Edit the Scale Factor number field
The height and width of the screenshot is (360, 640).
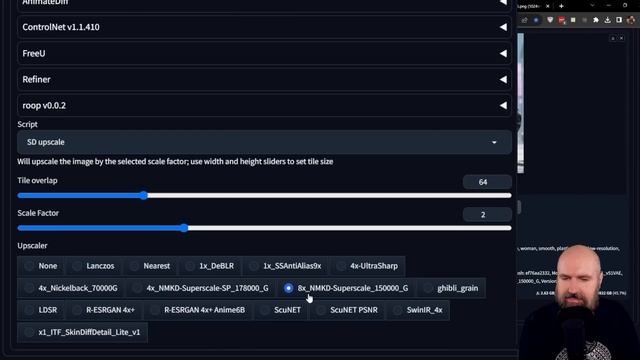[487, 215]
